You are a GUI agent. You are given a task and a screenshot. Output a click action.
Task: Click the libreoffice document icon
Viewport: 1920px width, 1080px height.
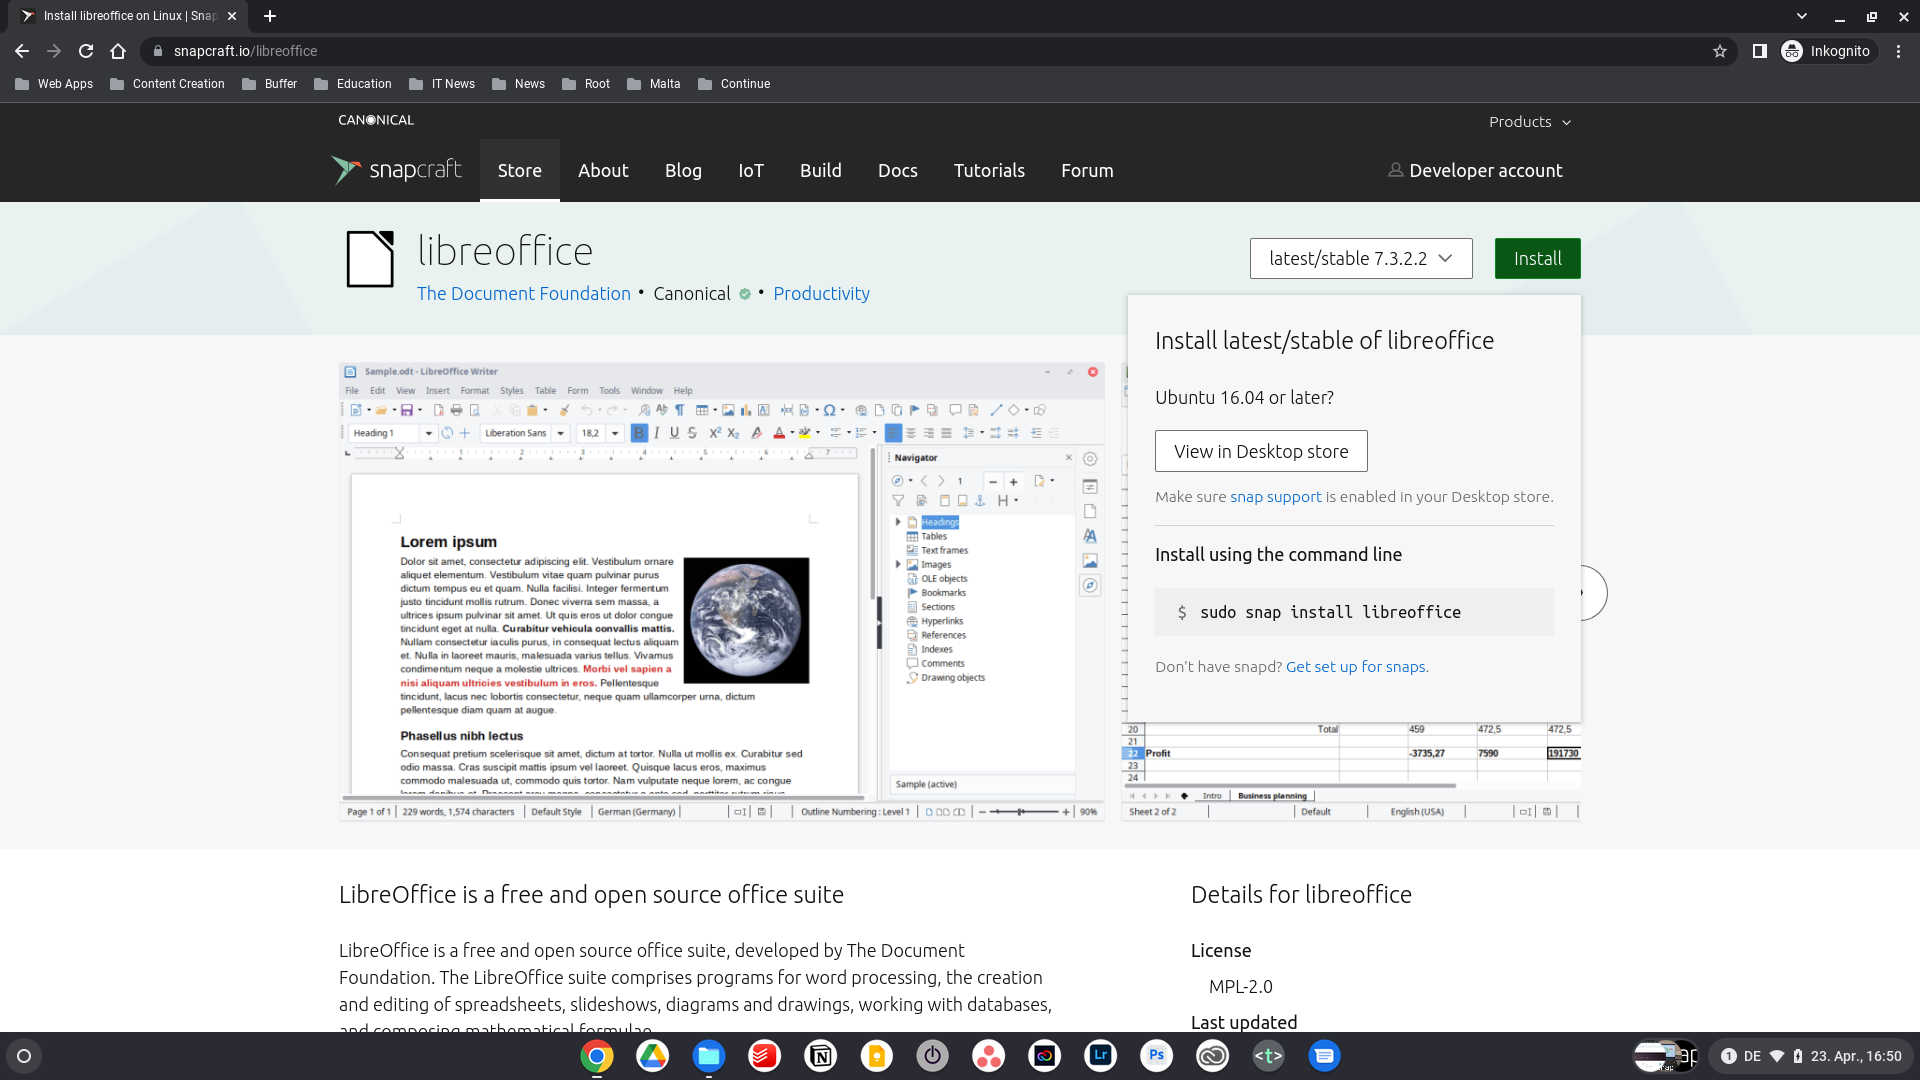(x=370, y=259)
